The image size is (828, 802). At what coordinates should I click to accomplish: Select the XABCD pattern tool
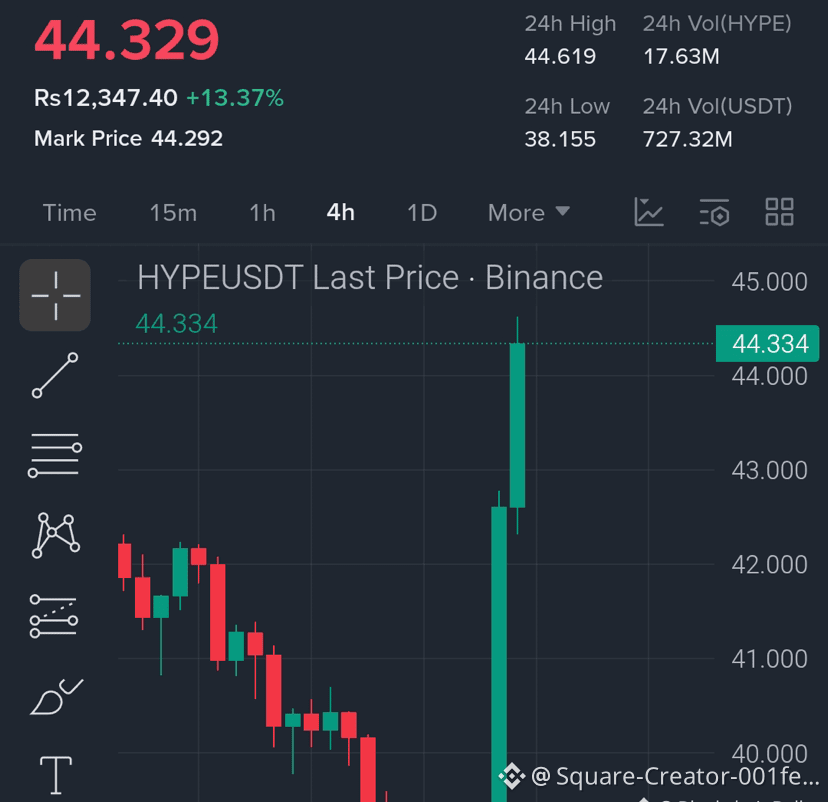coord(55,535)
